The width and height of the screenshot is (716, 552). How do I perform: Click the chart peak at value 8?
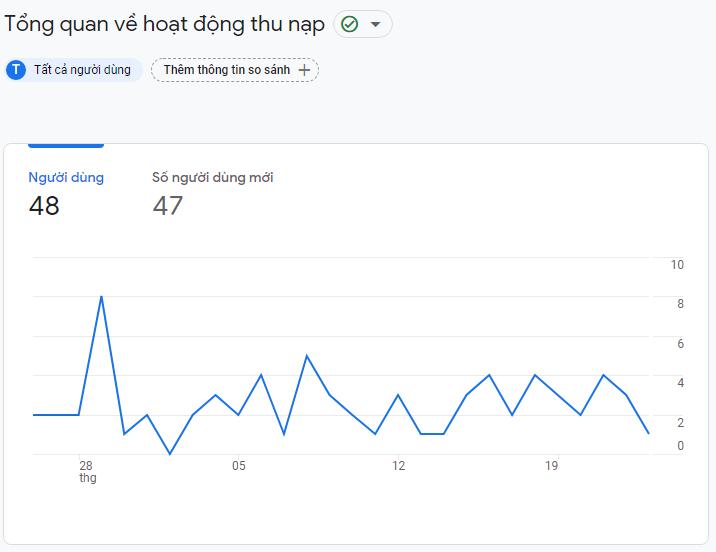click(x=101, y=297)
